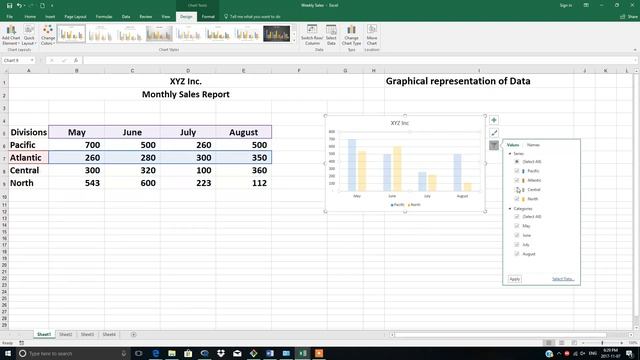Open Quick Layout dropdown
The image size is (640, 360).
click(29, 35)
